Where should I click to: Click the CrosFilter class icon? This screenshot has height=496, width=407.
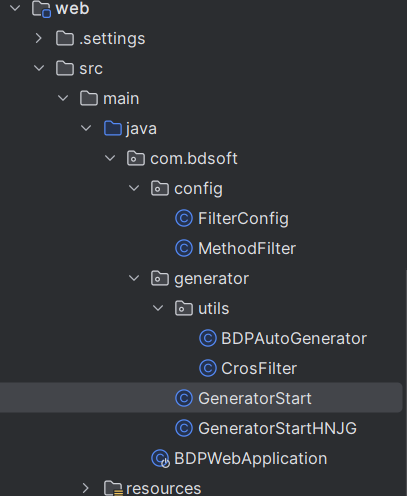(x=208, y=368)
